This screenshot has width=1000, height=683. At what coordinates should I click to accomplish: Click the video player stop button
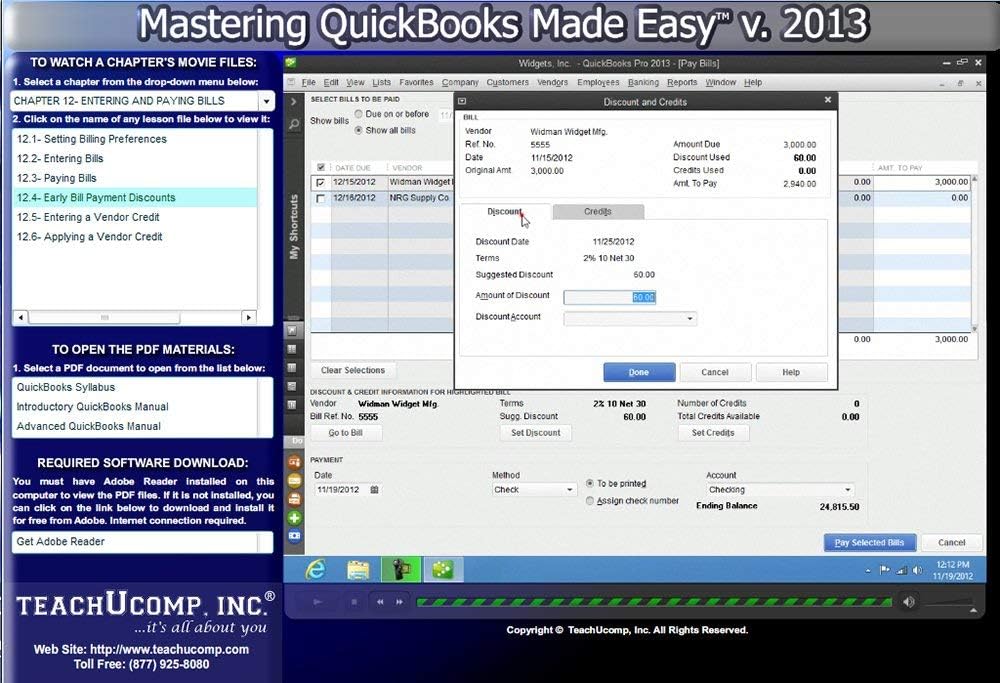coord(355,601)
